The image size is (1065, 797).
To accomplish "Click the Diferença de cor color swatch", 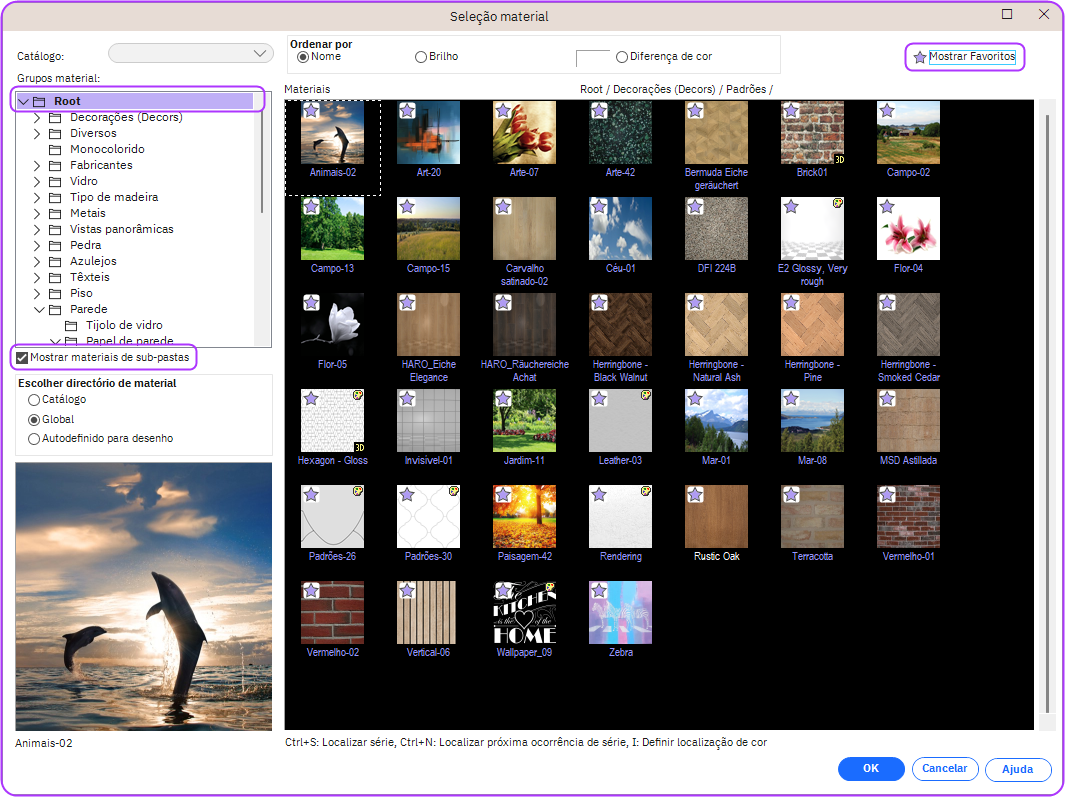I will coord(592,58).
